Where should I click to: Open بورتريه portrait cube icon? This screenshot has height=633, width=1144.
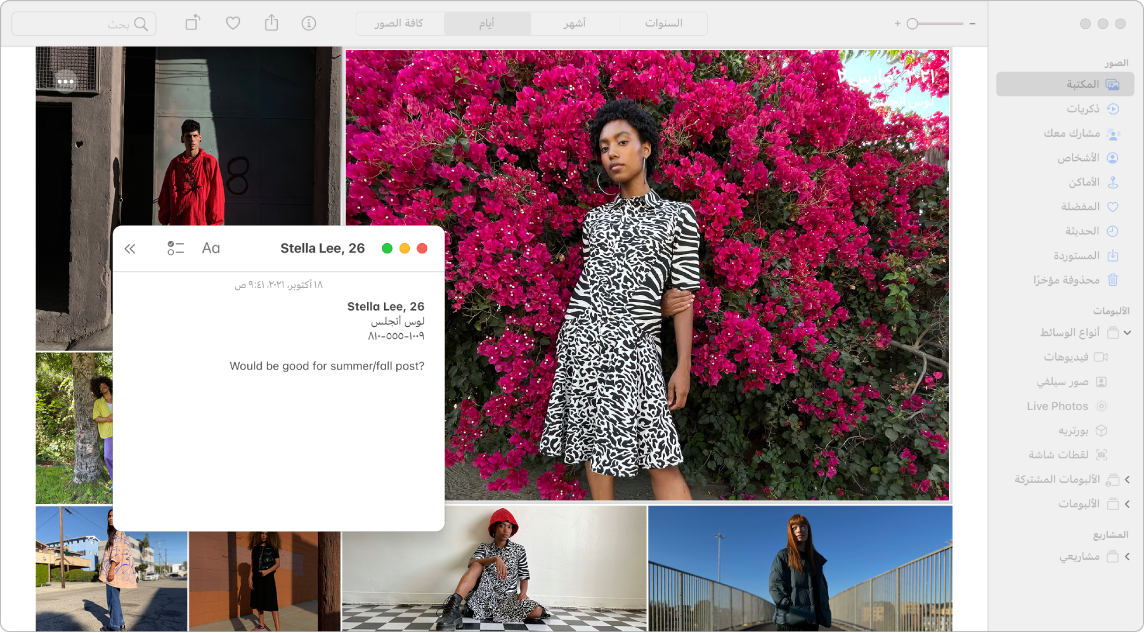point(1101,431)
